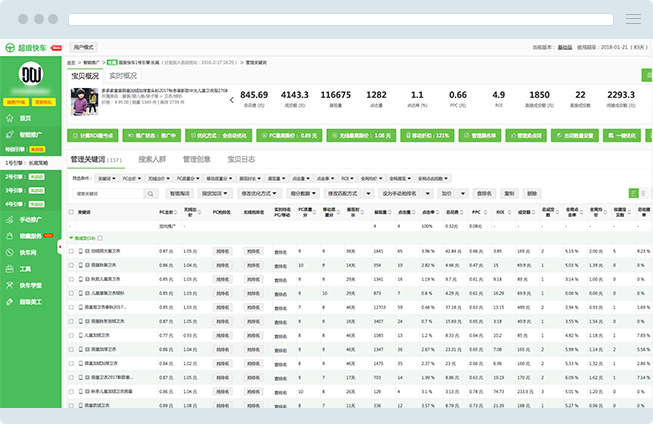
Task: Expand the 细分数据 dropdown
Action: point(301,193)
